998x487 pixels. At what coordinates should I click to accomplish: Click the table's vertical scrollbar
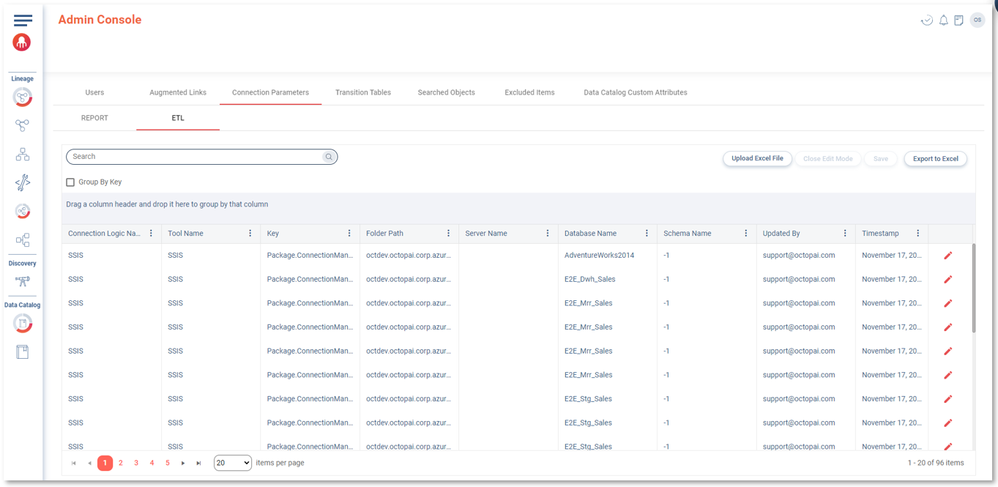pyautogui.click(x=975, y=290)
